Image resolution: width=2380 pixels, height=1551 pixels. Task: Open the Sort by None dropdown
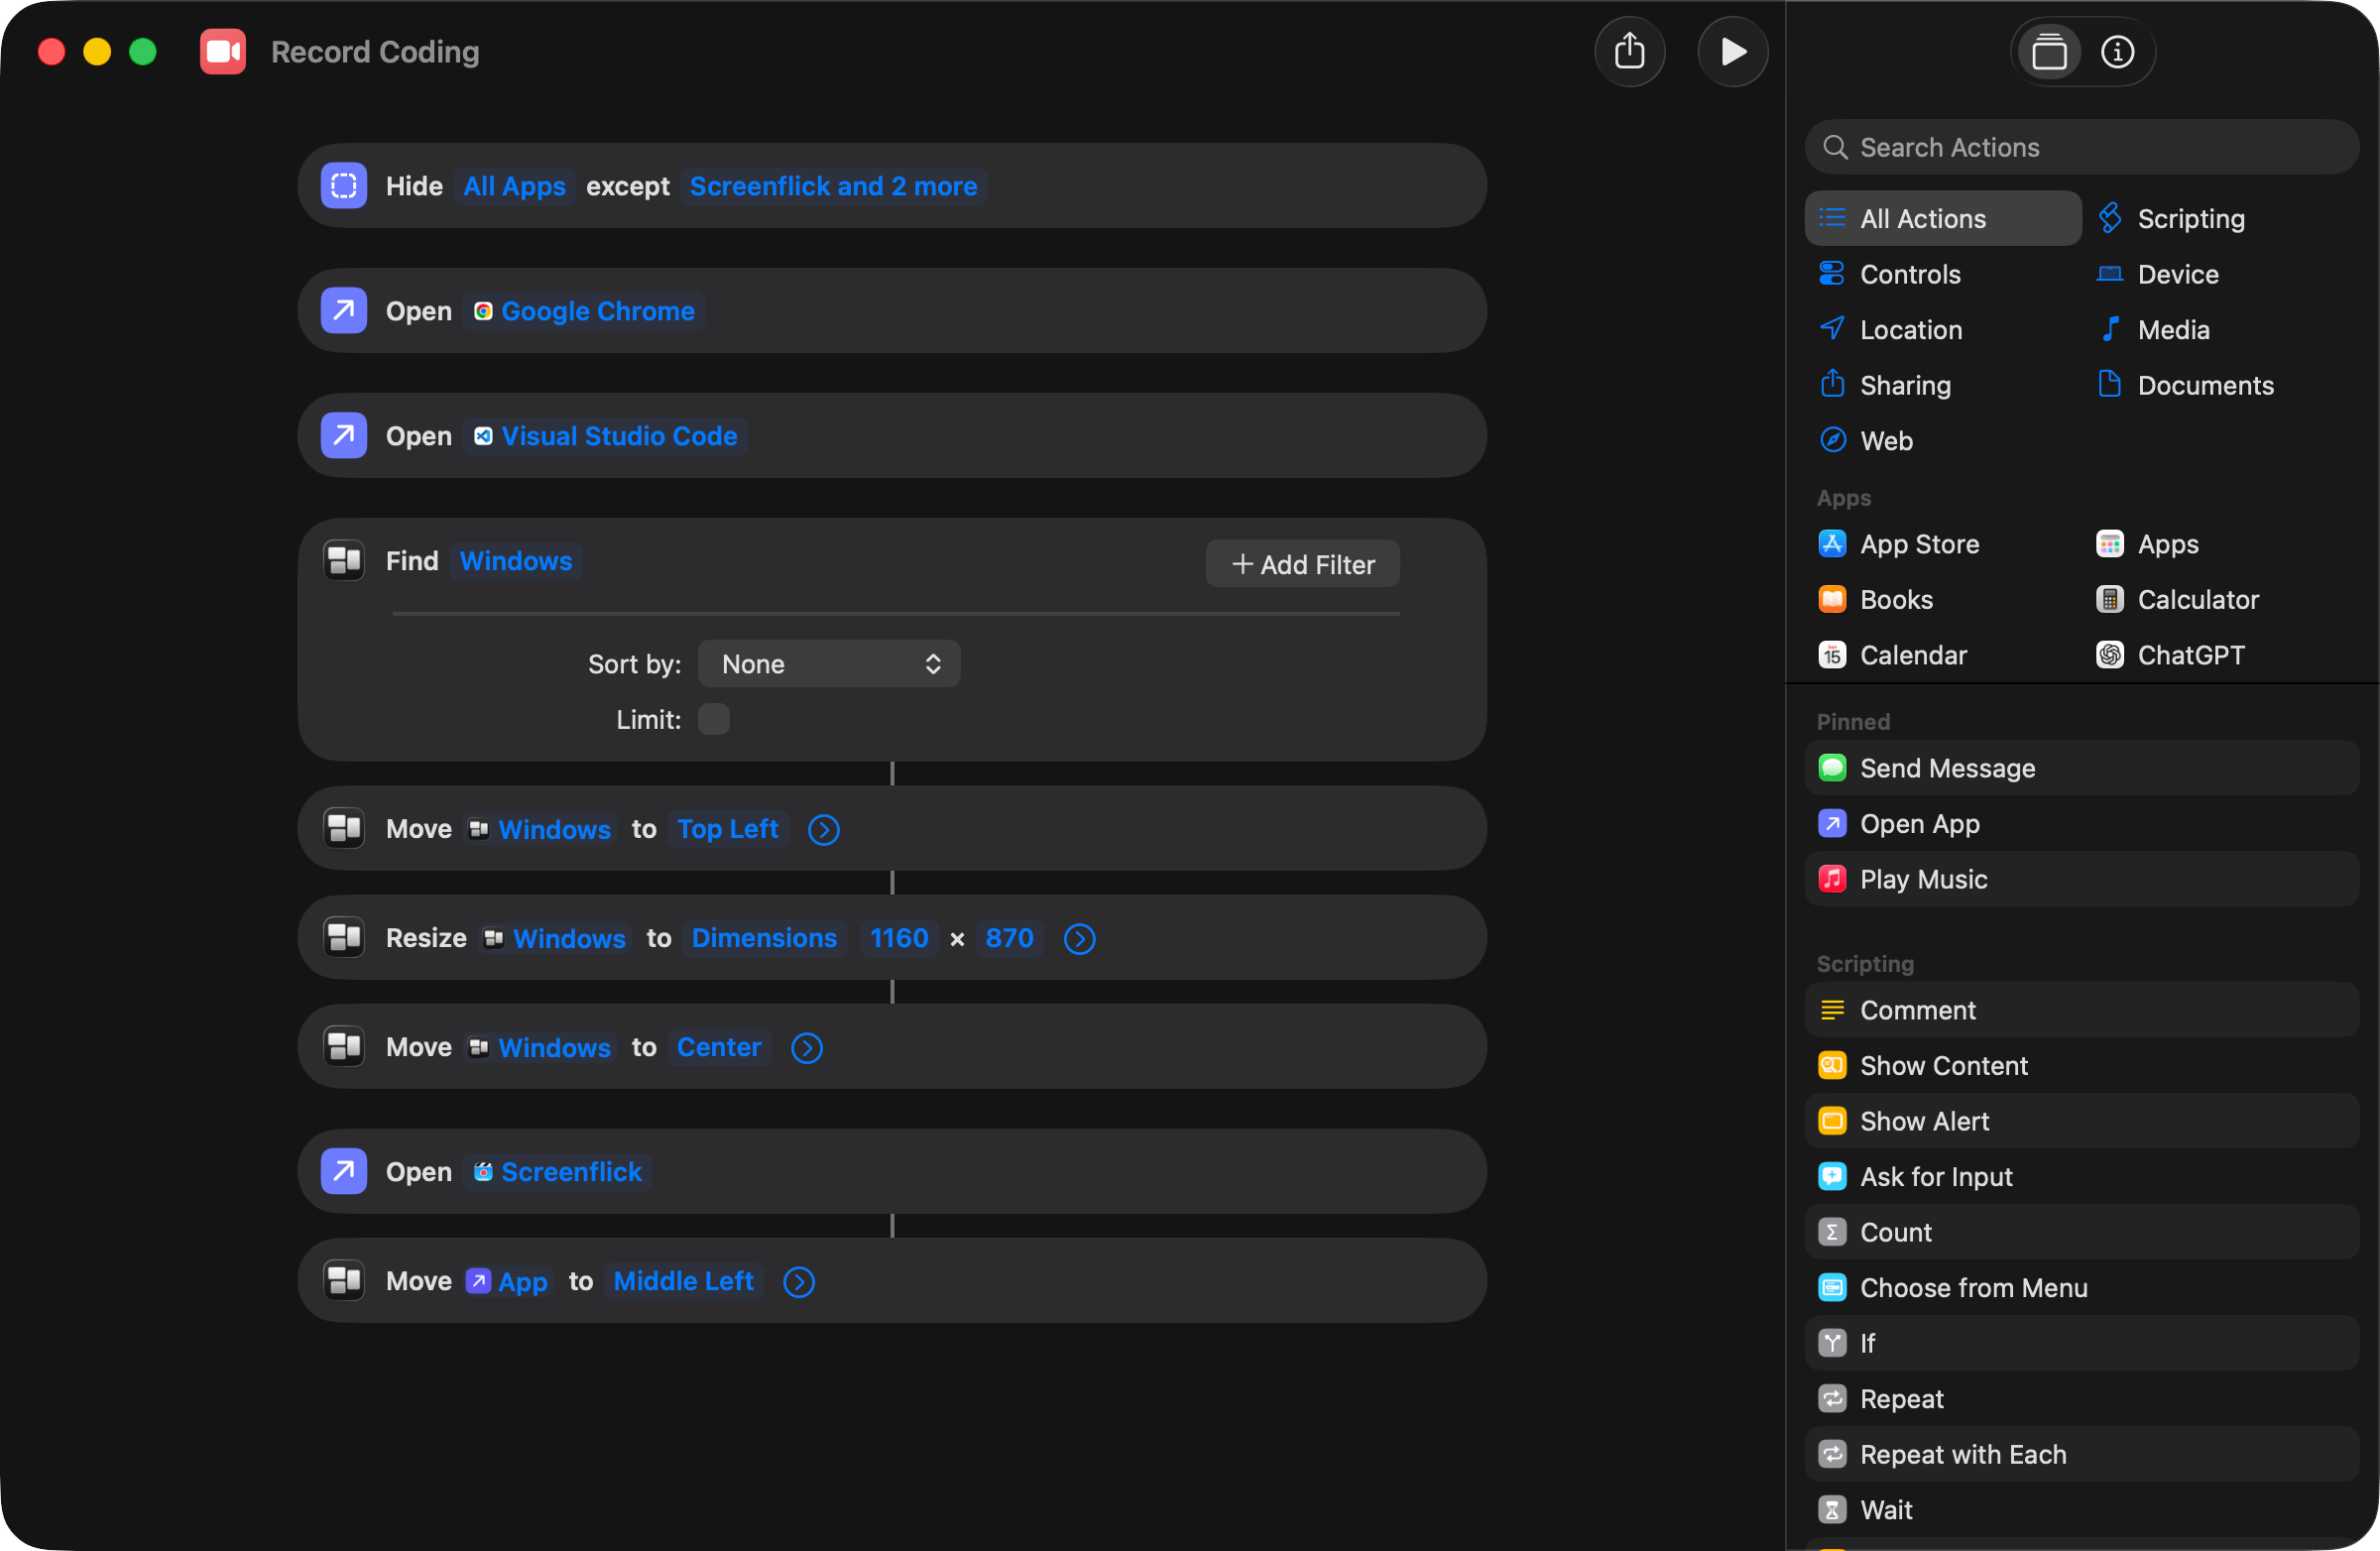click(x=828, y=664)
